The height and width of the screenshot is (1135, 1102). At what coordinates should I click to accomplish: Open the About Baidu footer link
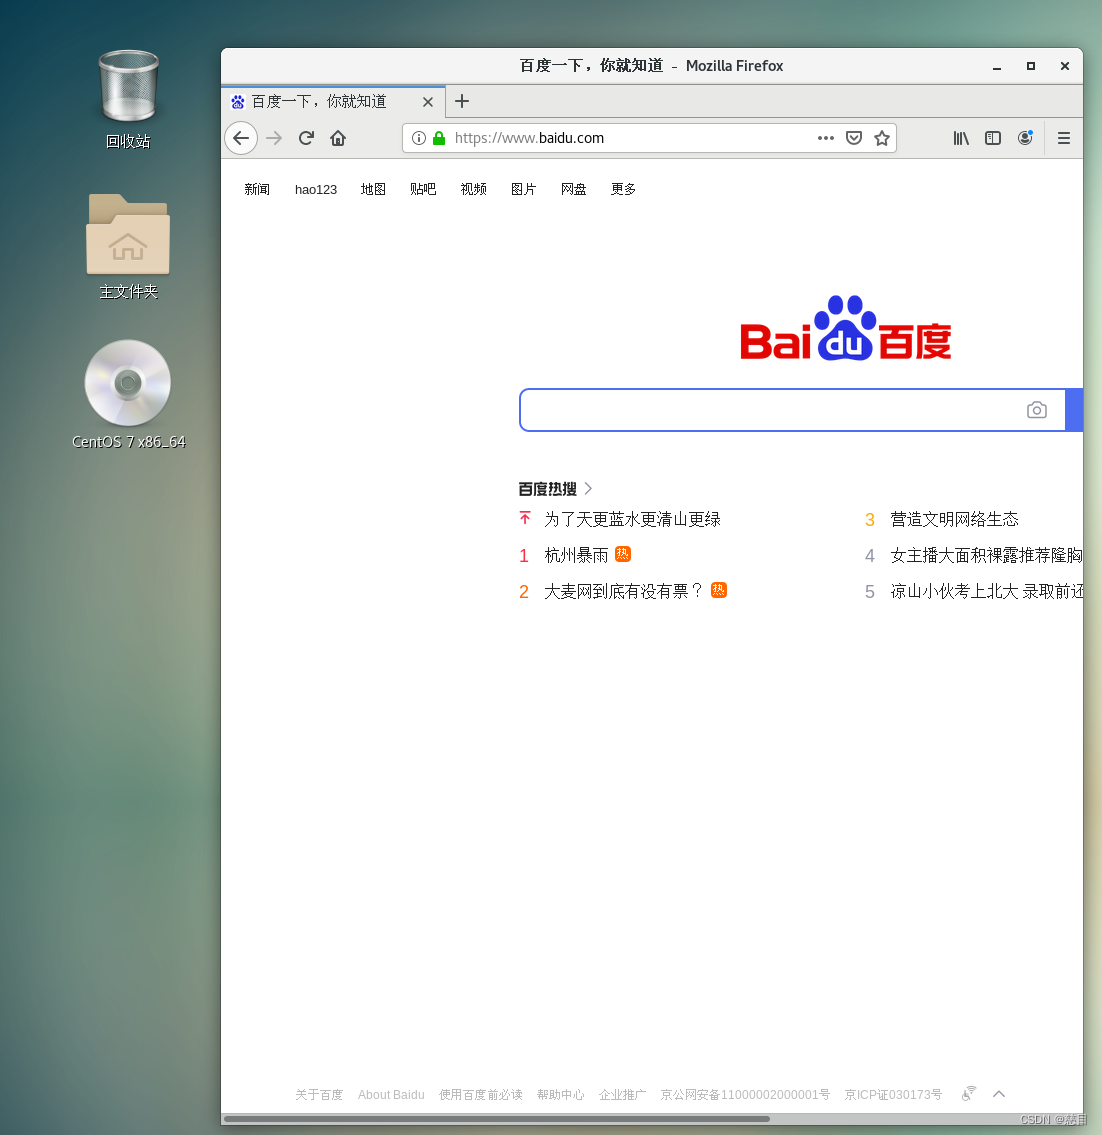pyautogui.click(x=391, y=1094)
